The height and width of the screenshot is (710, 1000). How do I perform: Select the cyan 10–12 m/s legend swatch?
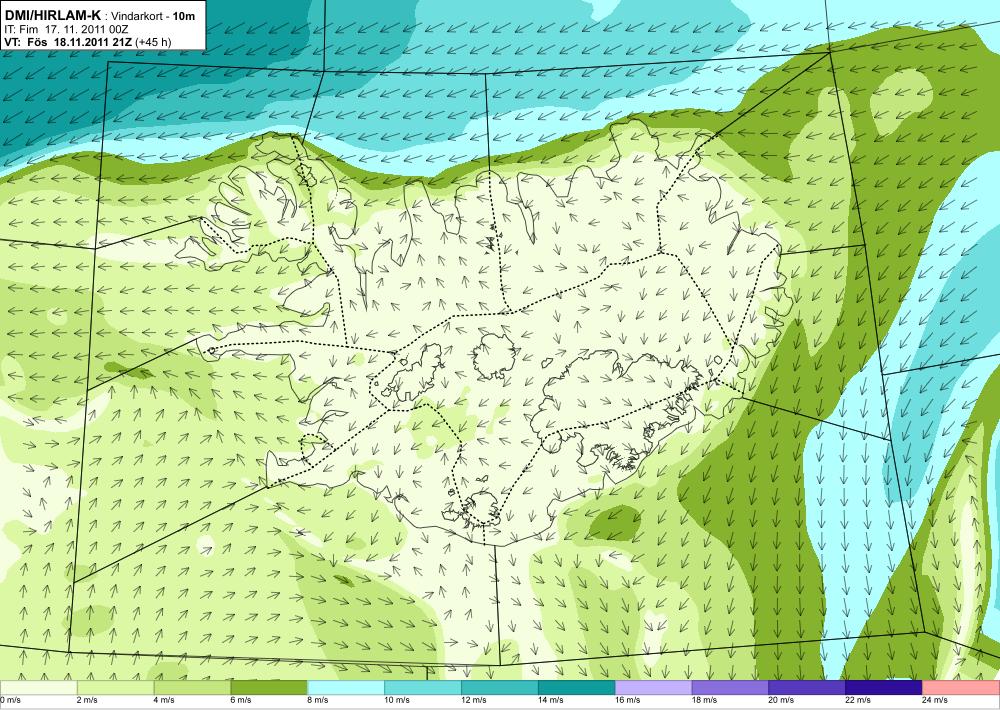(423, 688)
